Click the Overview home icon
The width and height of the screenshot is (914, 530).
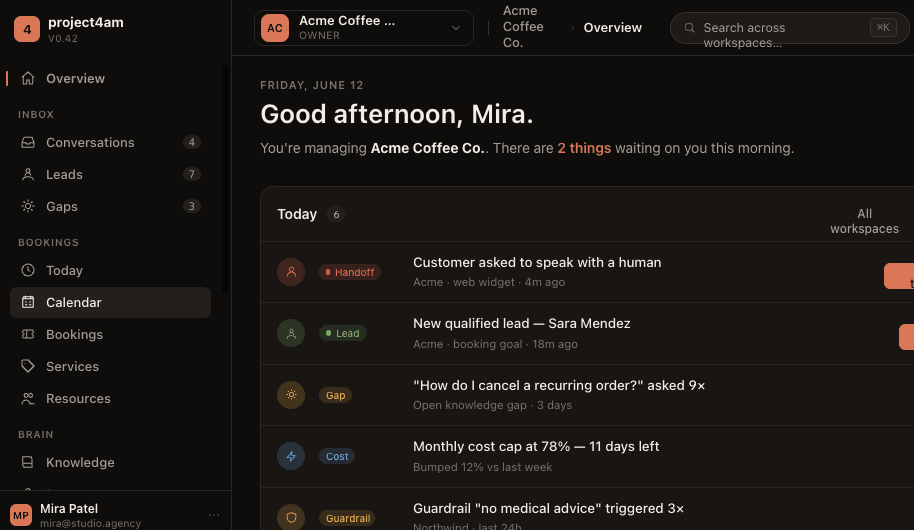coord(28,78)
